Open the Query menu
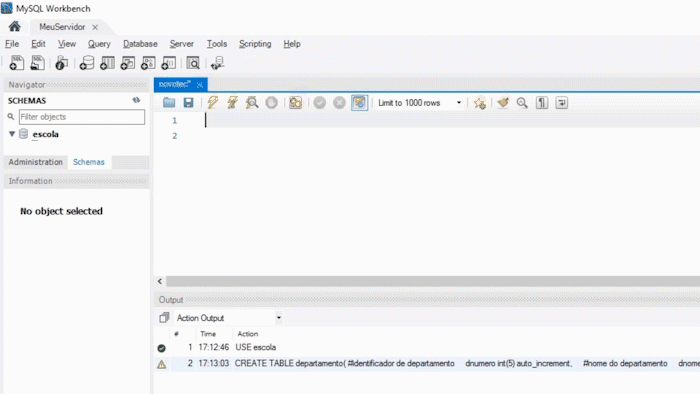The width and height of the screenshot is (700, 394). click(x=99, y=44)
